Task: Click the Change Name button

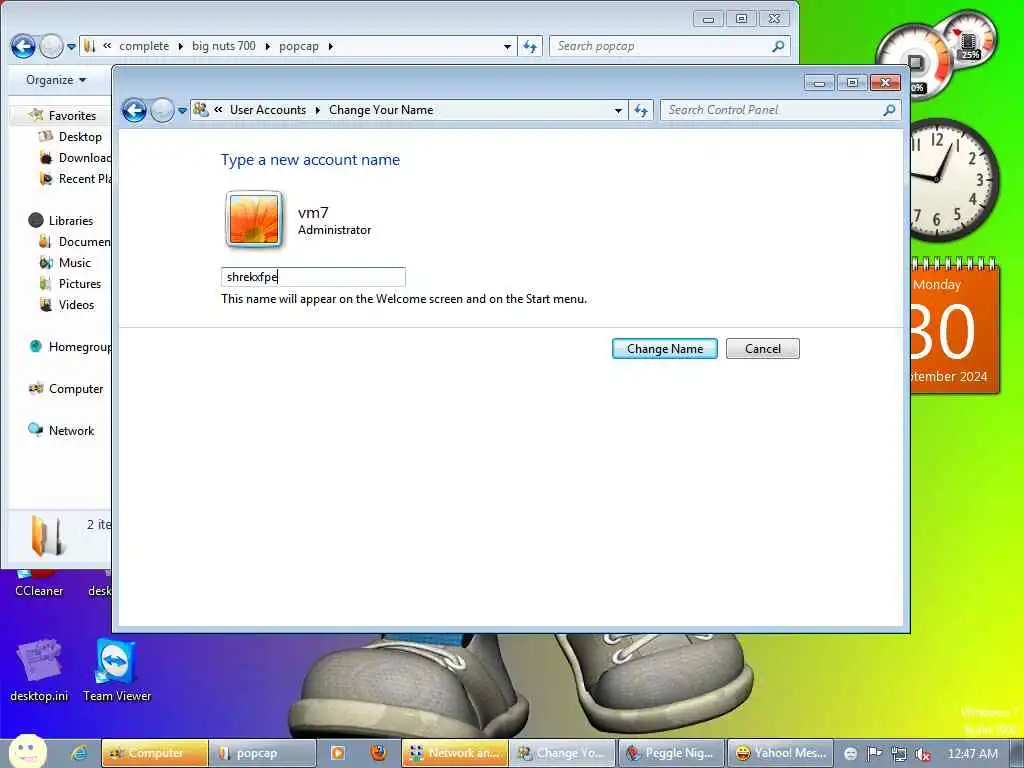Action: click(x=664, y=349)
